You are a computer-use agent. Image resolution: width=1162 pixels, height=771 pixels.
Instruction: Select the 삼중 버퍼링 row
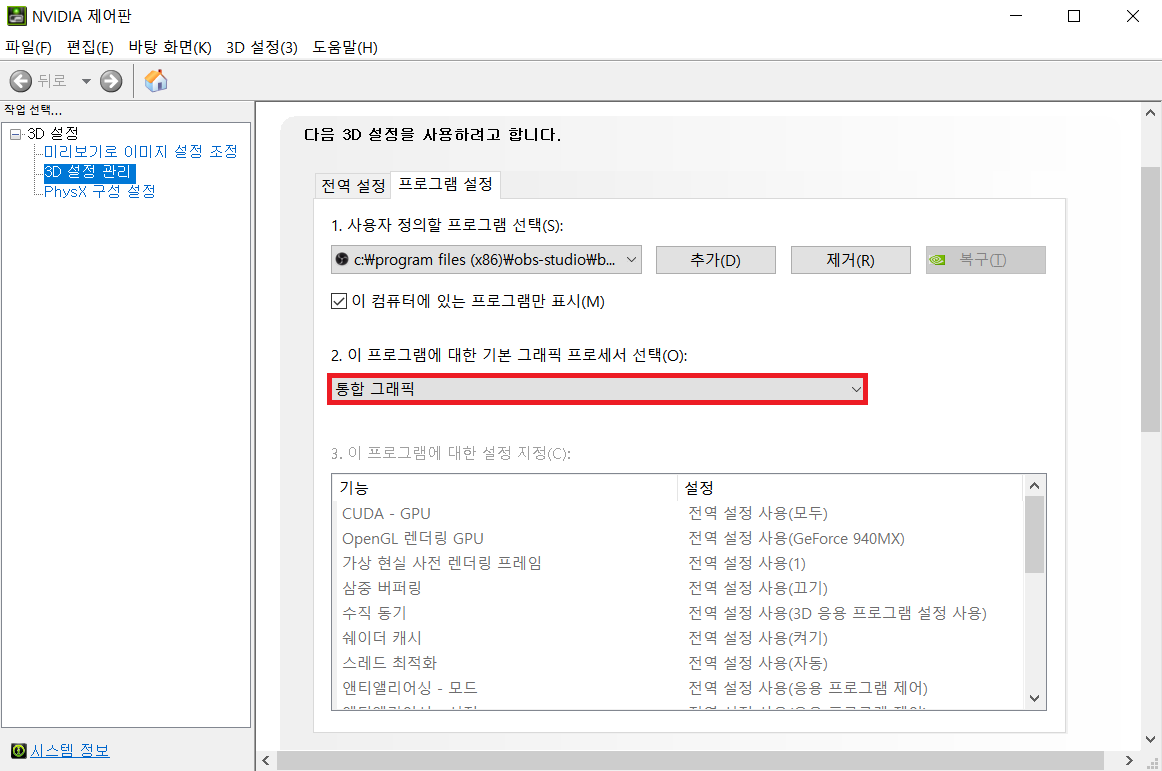(678, 589)
